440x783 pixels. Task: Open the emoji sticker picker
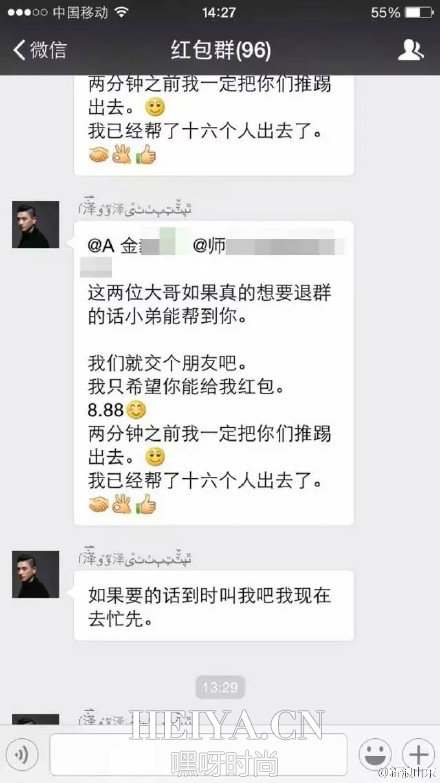click(375, 755)
